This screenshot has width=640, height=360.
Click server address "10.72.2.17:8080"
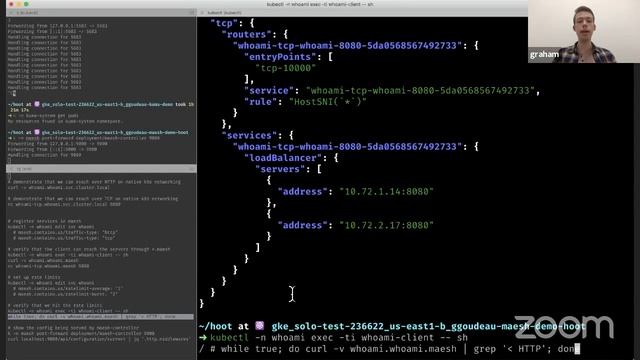point(387,225)
